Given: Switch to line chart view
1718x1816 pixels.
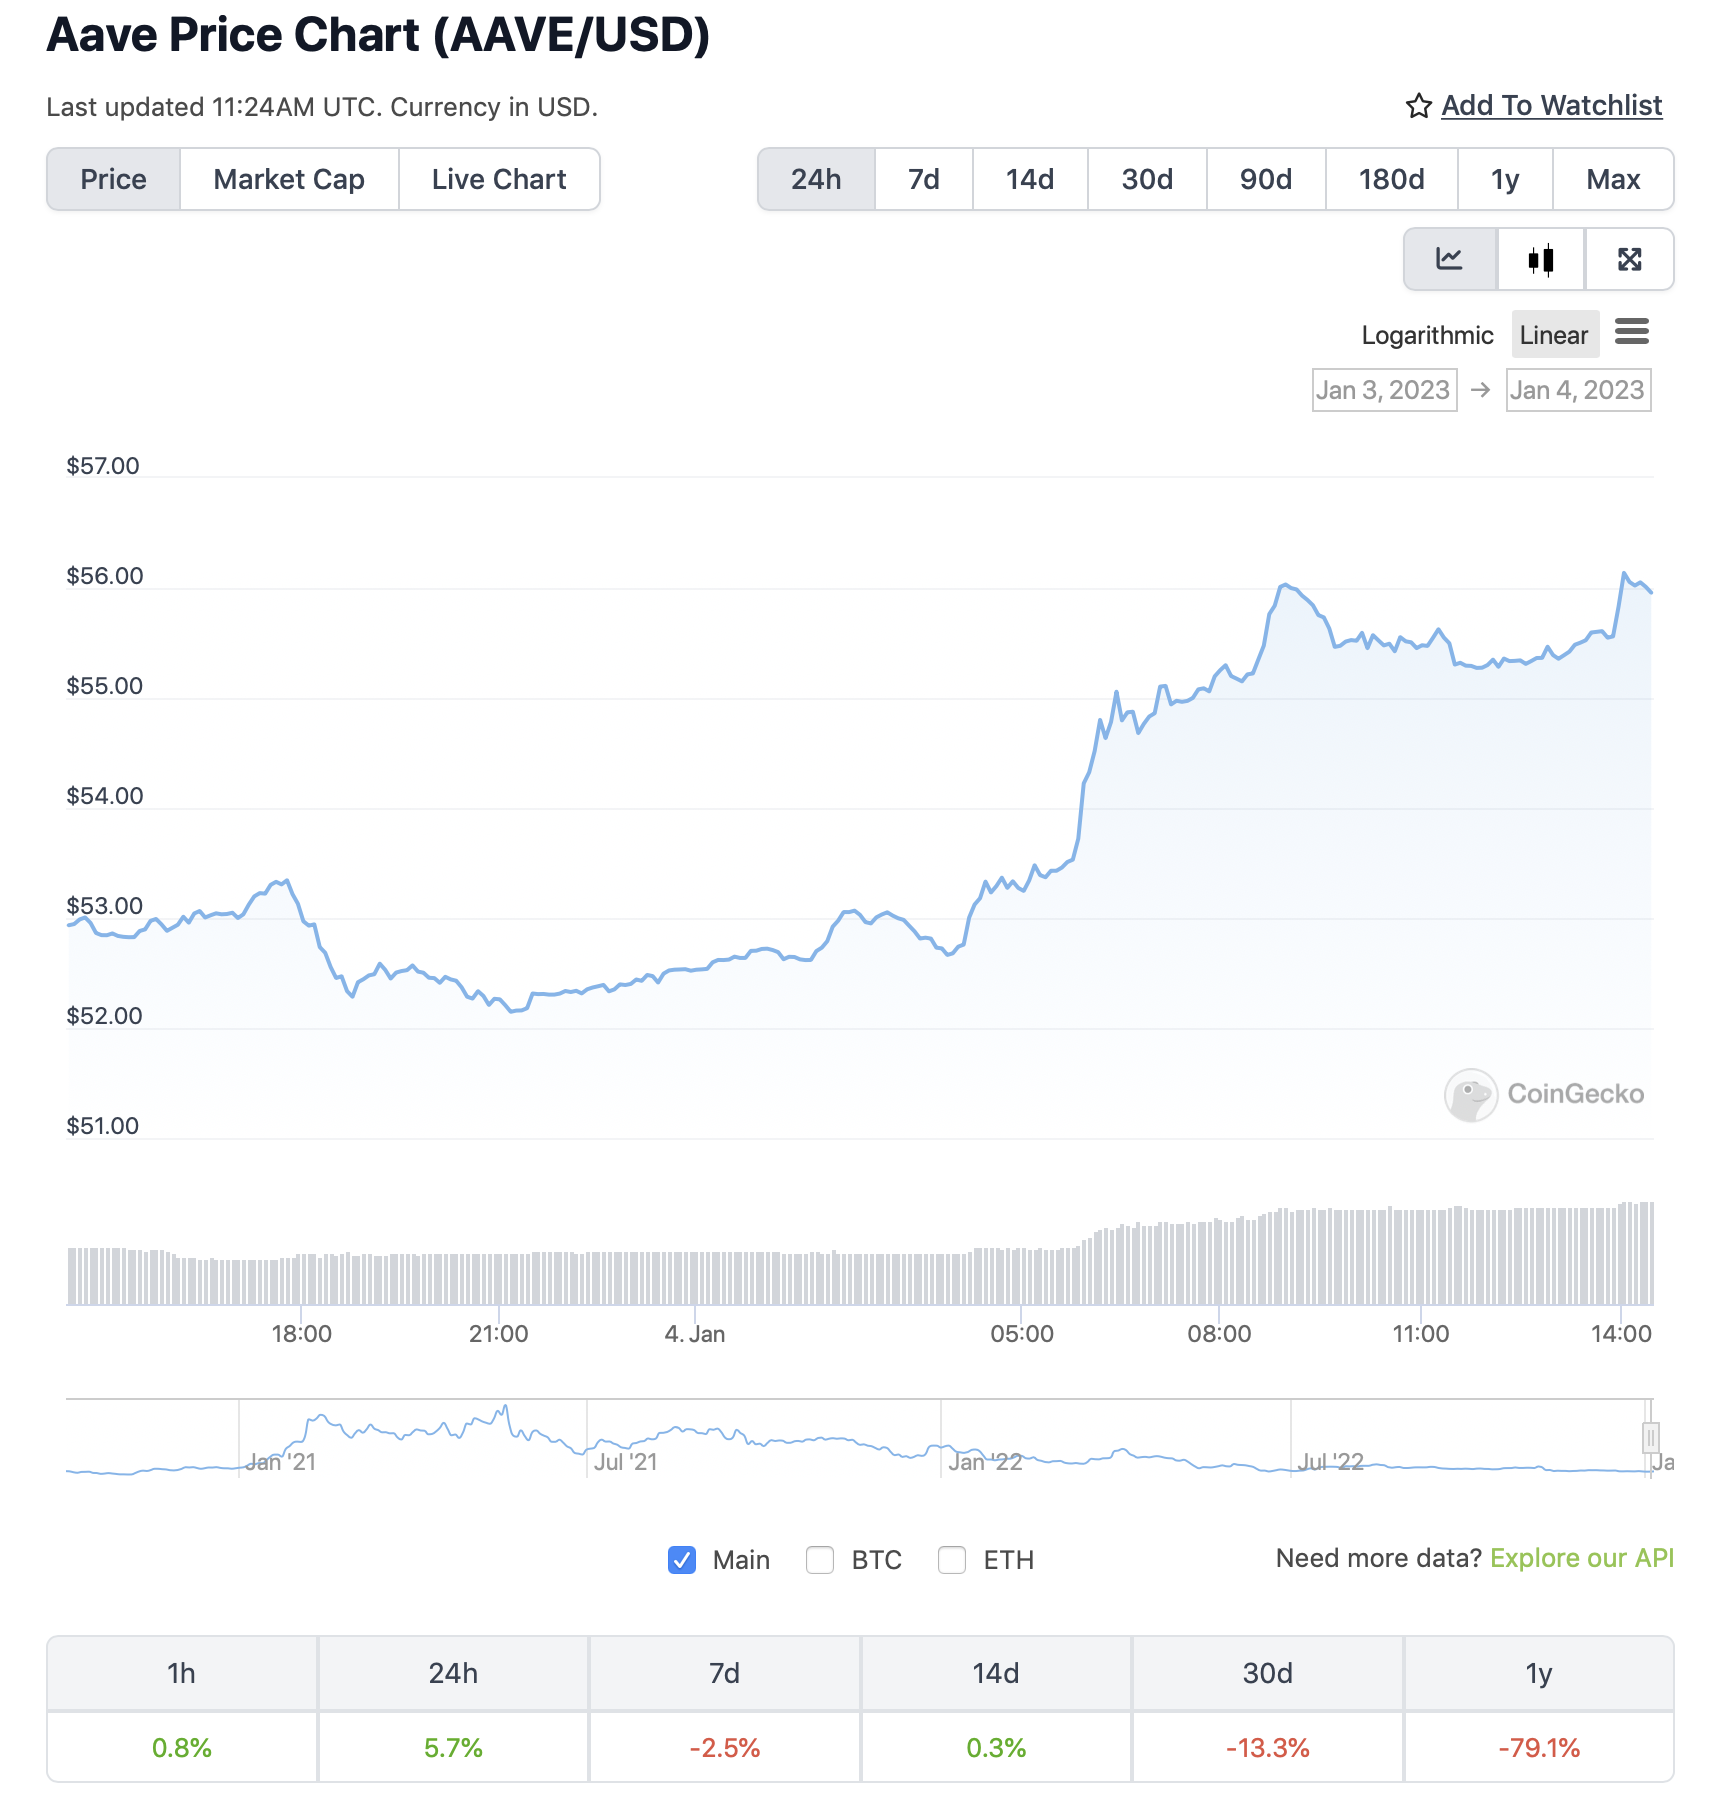Looking at the screenshot, I should pos(1449,260).
